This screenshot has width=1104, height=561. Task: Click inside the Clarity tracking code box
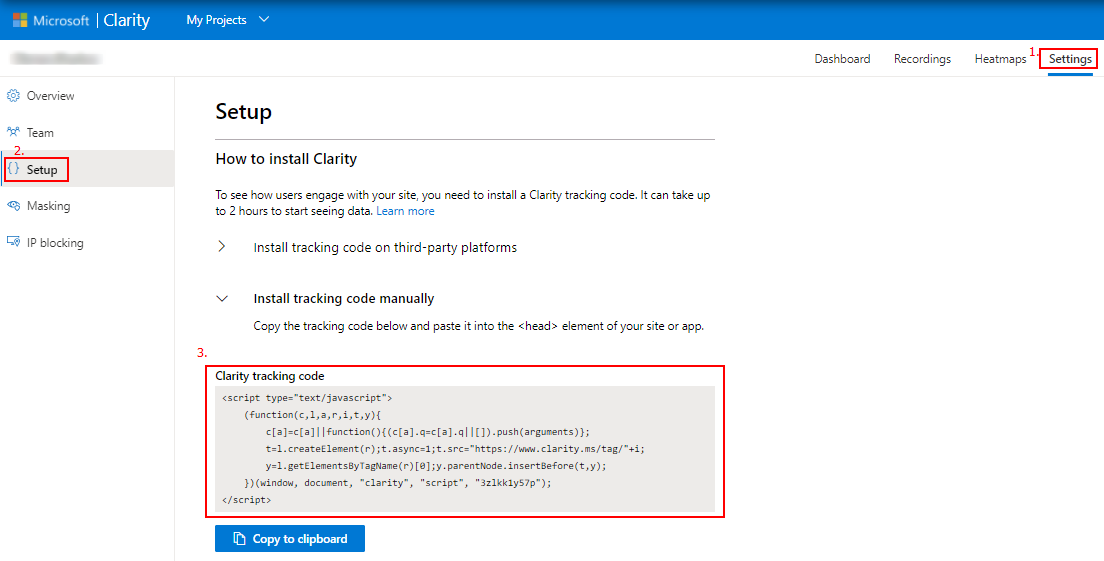point(465,448)
